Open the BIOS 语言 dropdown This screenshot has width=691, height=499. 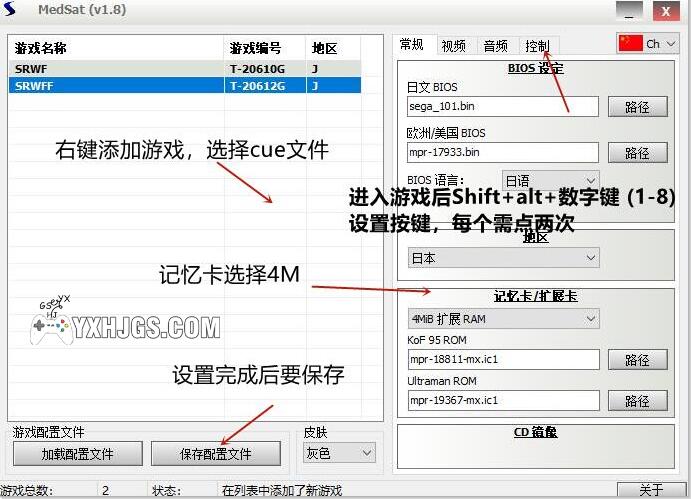[551, 180]
